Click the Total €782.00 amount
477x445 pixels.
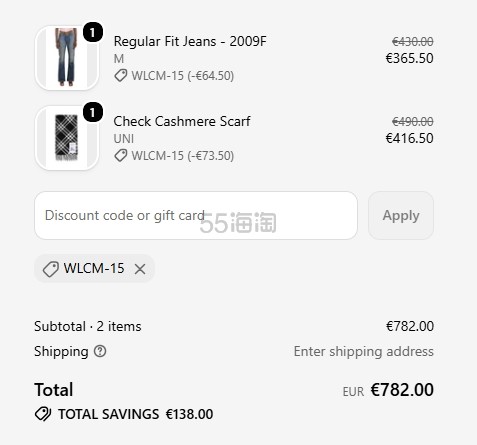pyautogui.click(x=402, y=390)
